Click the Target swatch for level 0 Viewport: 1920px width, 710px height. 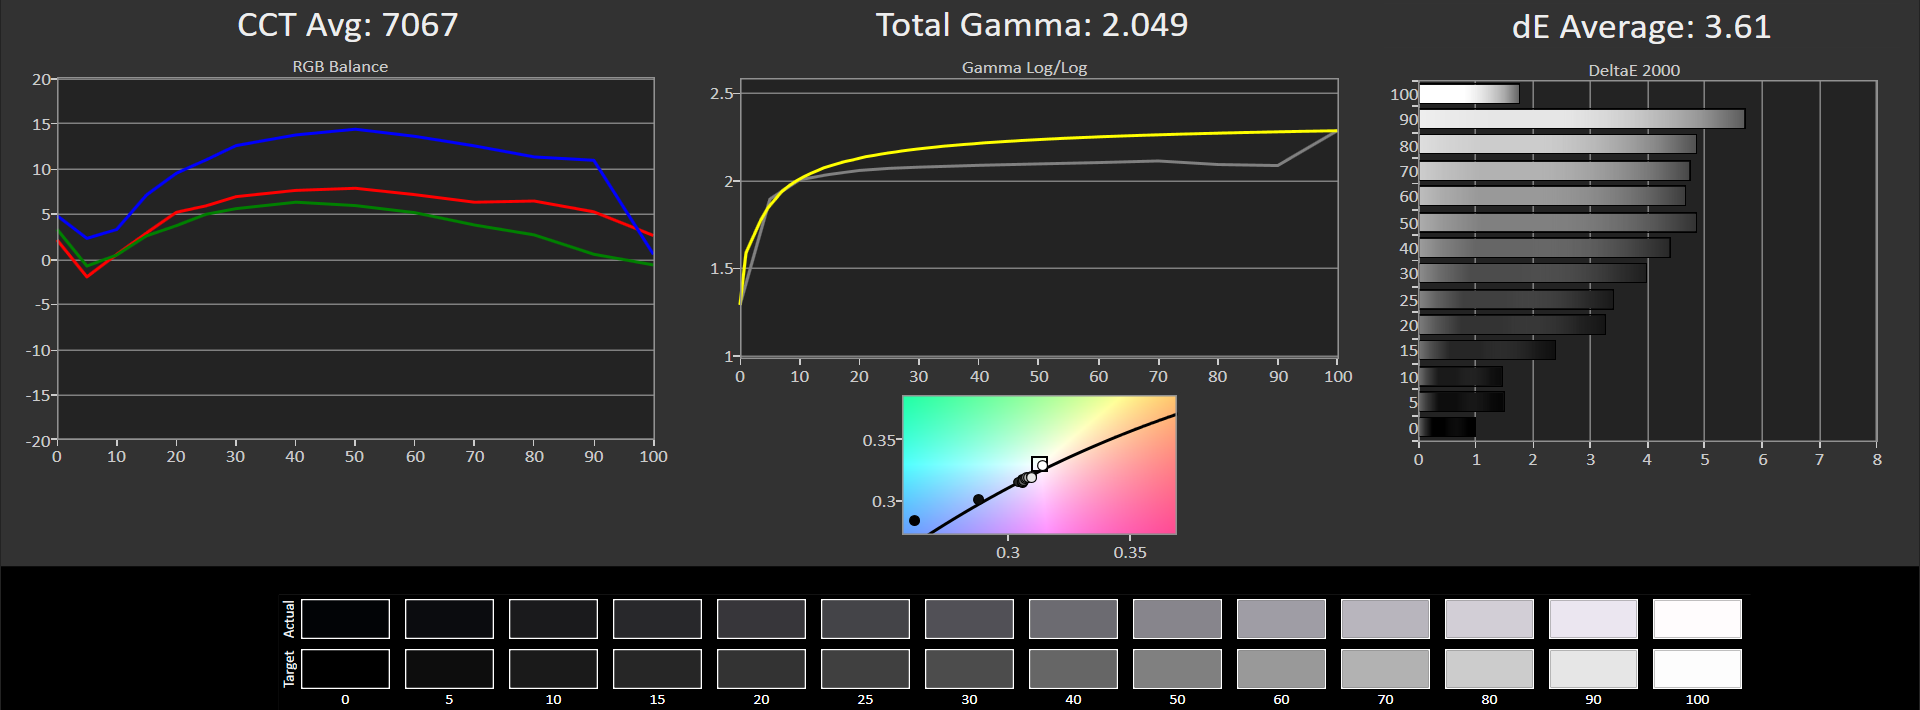click(345, 669)
